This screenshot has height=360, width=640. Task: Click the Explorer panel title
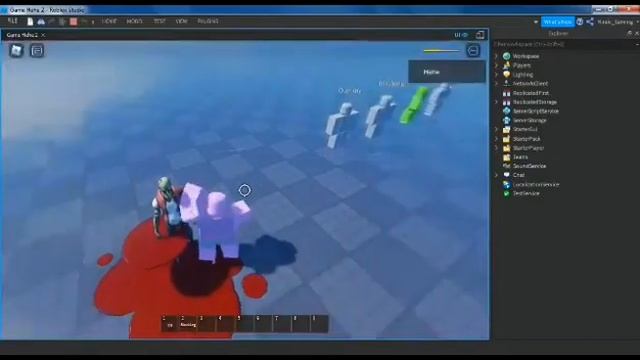coord(558,33)
